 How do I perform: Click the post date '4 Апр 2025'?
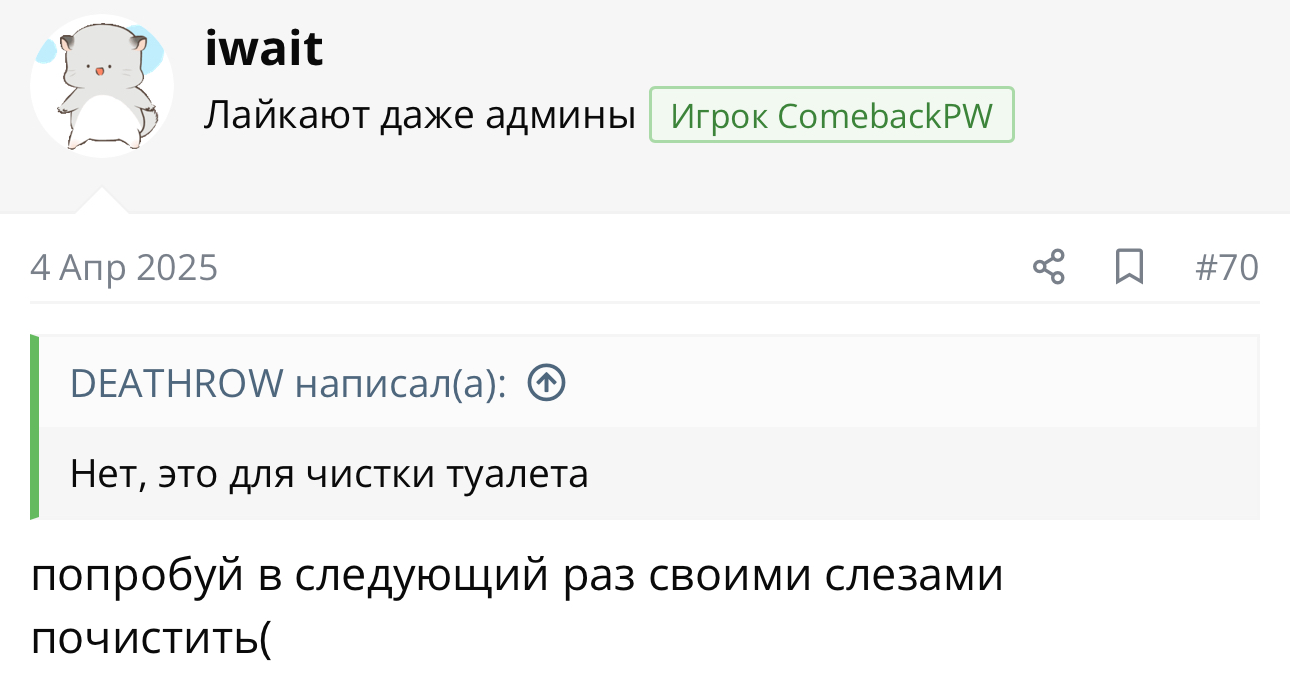click(x=124, y=268)
